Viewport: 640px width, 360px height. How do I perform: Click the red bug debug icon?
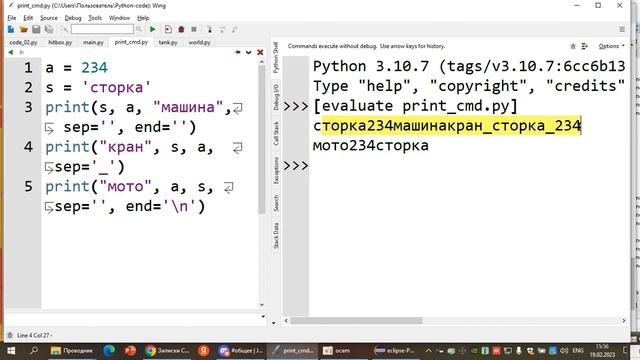click(181, 29)
